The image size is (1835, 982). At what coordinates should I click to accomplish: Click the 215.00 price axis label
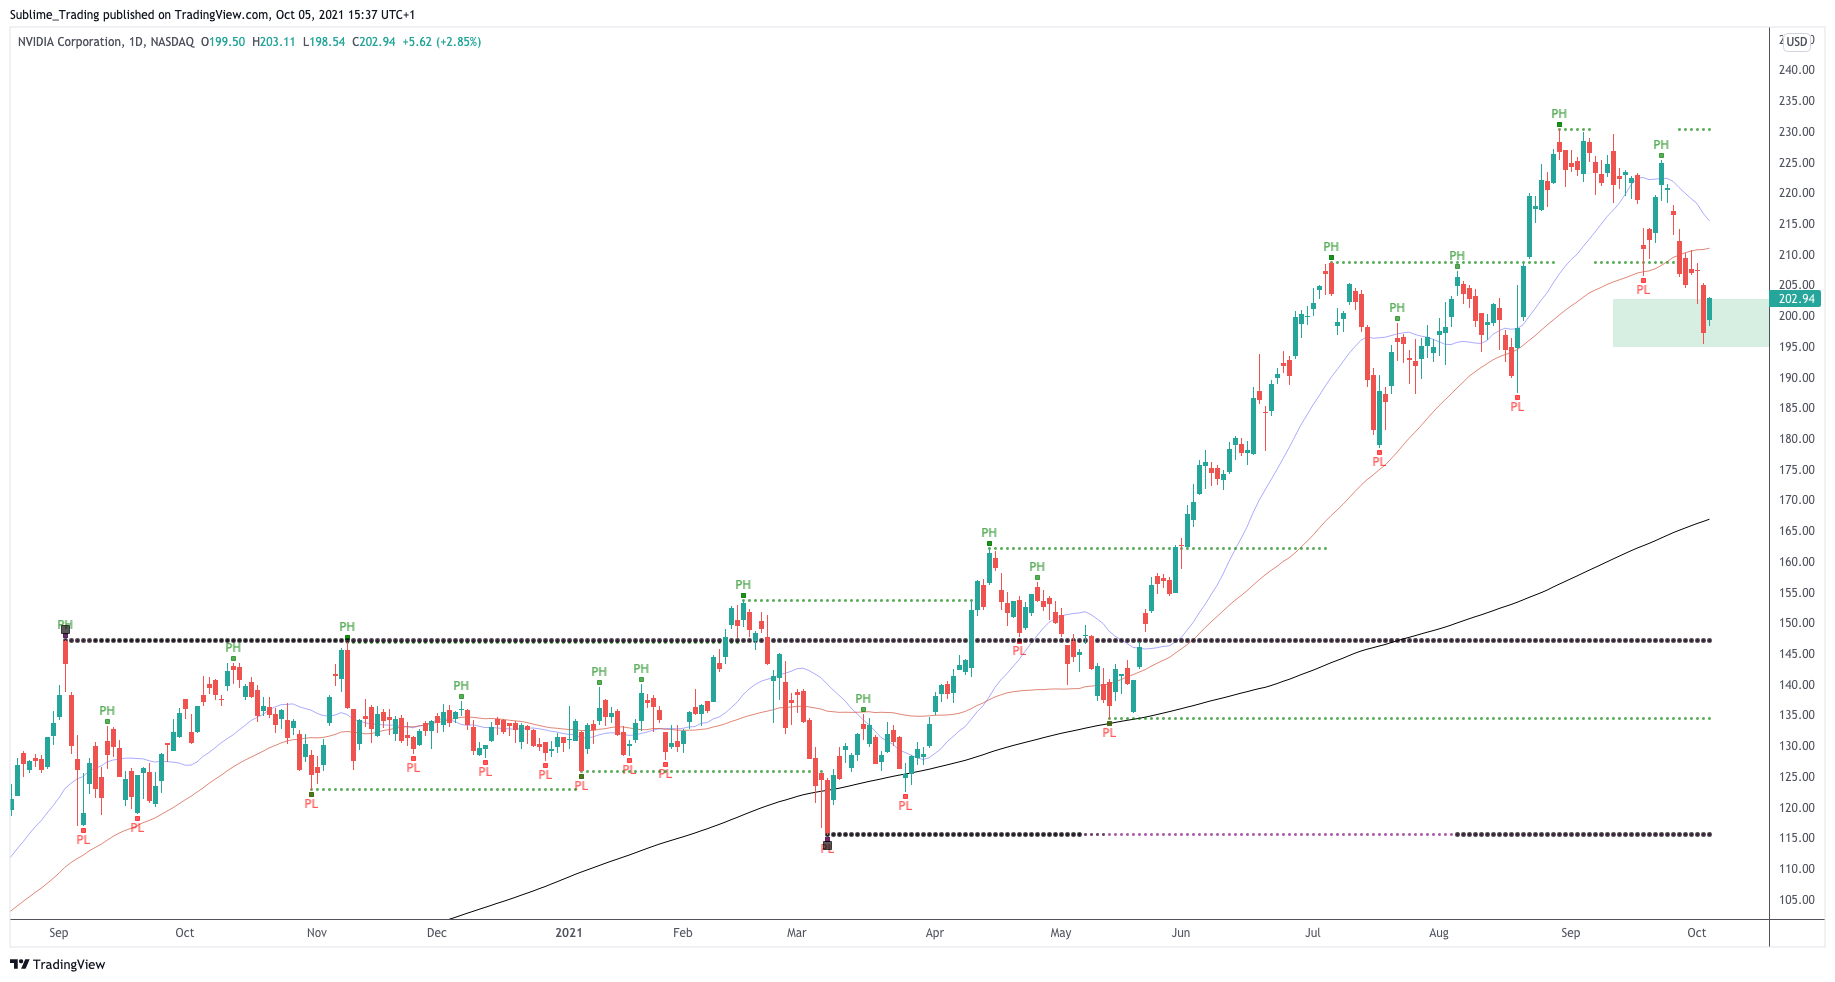coord(1796,224)
